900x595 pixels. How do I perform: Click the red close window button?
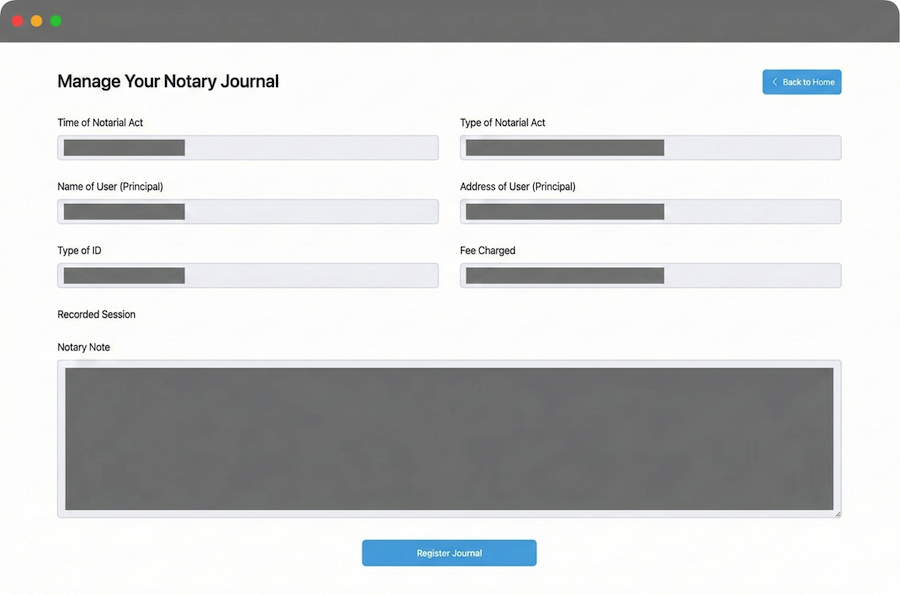tap(17, 20)
